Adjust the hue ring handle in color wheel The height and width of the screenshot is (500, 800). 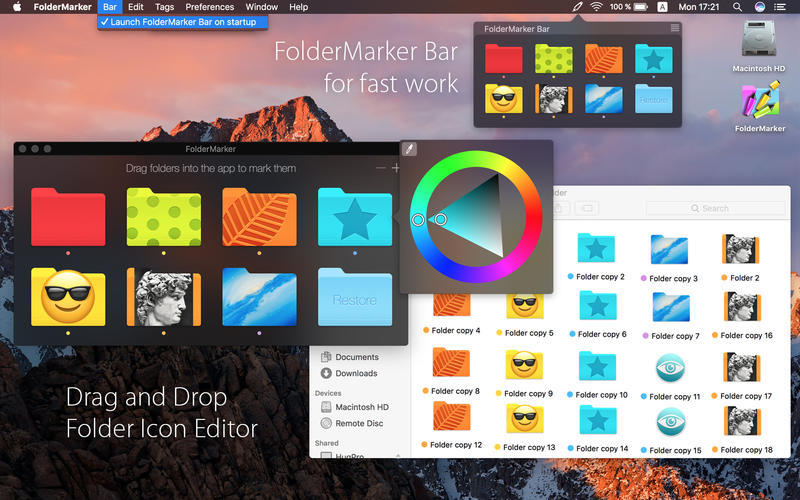pyautogui.click(x=418, y=219)
